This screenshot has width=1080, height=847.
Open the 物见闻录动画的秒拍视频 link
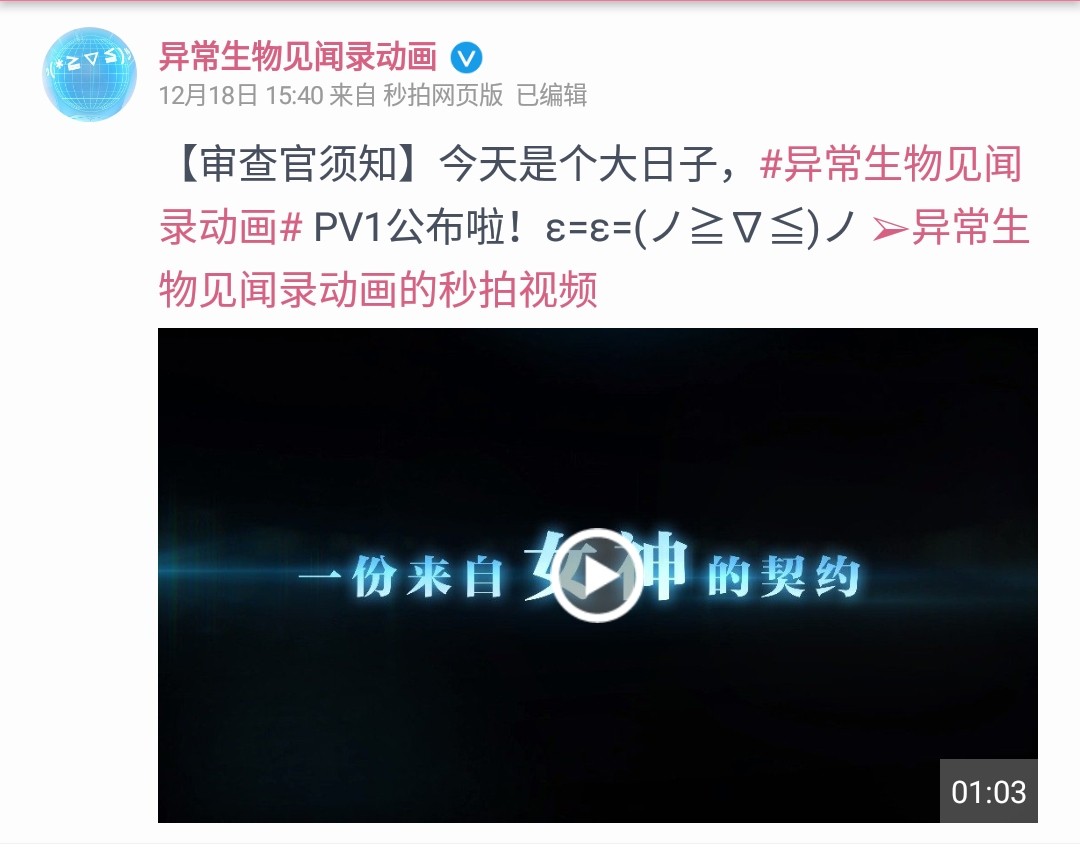tap(378, 289)
